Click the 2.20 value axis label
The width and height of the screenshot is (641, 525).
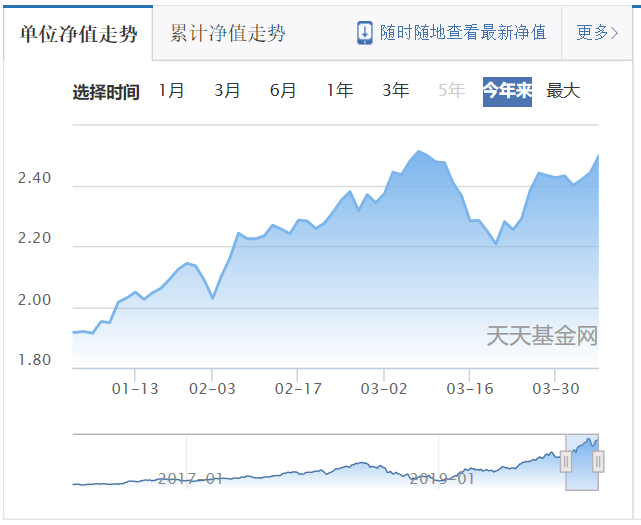[x=34, y=238]
